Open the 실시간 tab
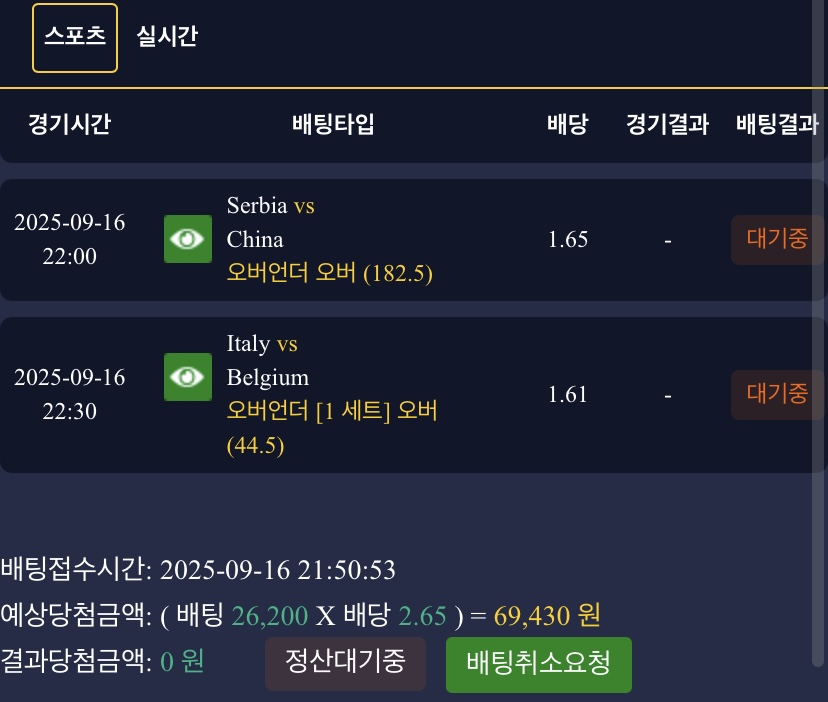Viewport: 828px width, 702px height. point(167,37)
